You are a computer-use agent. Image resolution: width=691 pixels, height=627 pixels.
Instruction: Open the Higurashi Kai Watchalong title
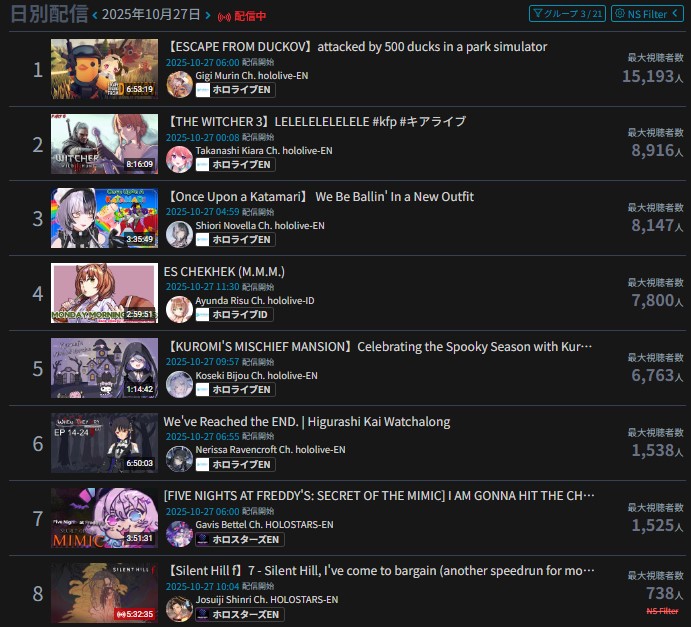pyautogui.click(x=307, y=422)
